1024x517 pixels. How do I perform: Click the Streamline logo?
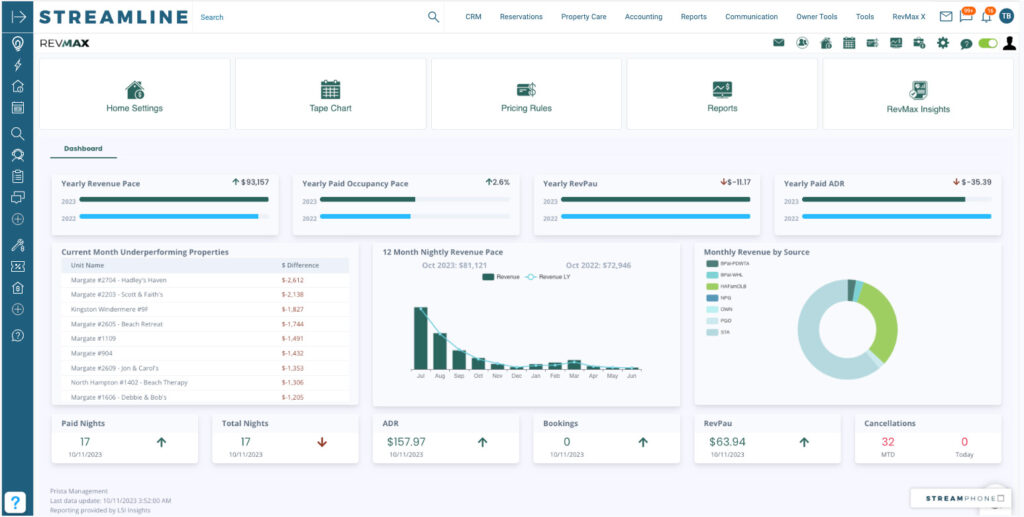pos(114,17)
